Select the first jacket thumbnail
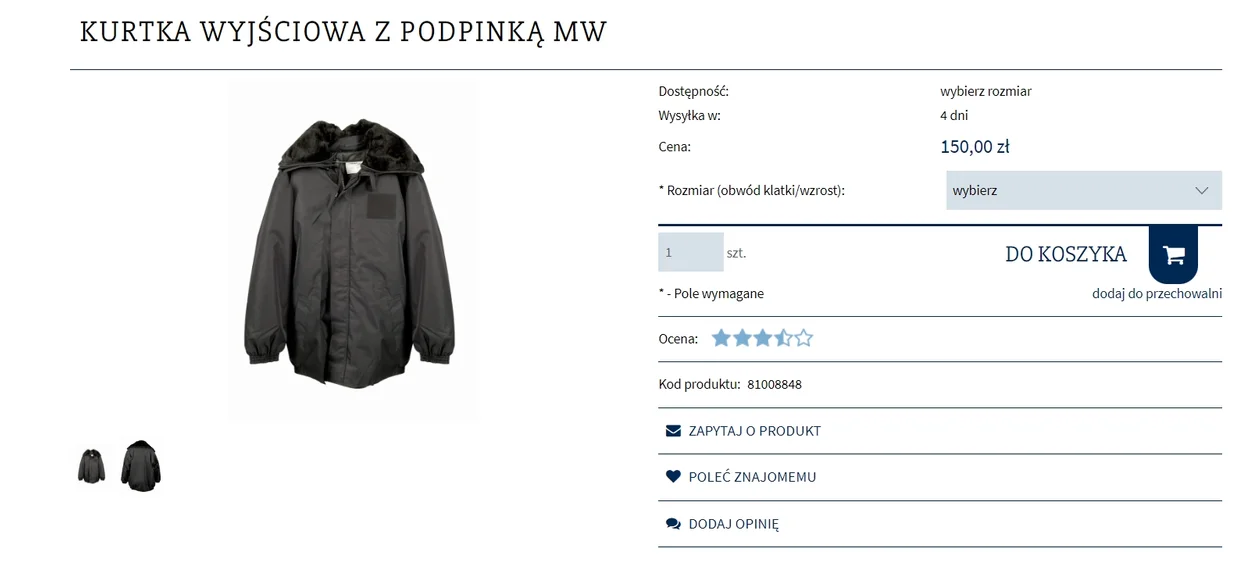 tap(91, 466)
